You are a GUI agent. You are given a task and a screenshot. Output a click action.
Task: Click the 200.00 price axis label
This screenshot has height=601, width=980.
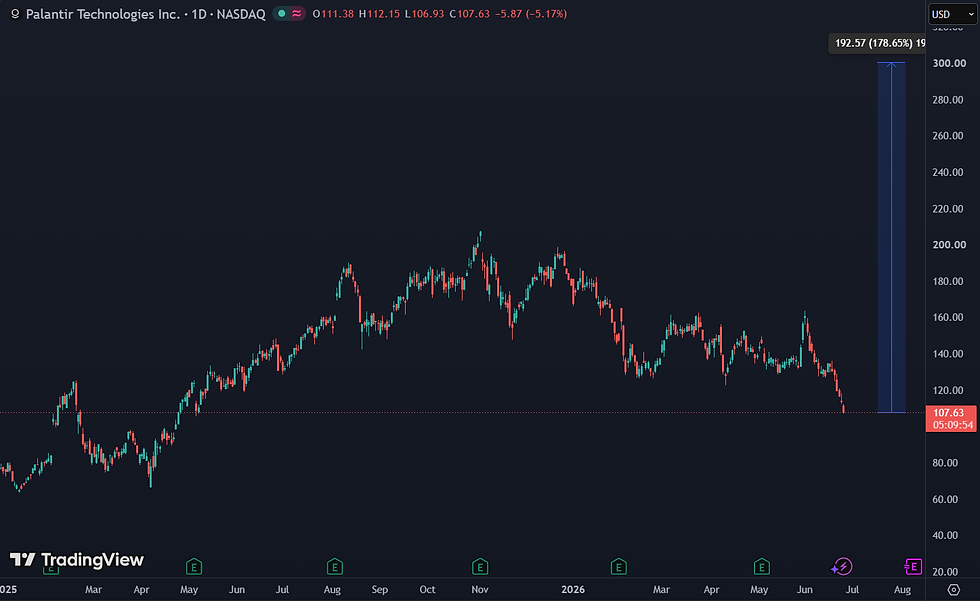coord(949,245)
